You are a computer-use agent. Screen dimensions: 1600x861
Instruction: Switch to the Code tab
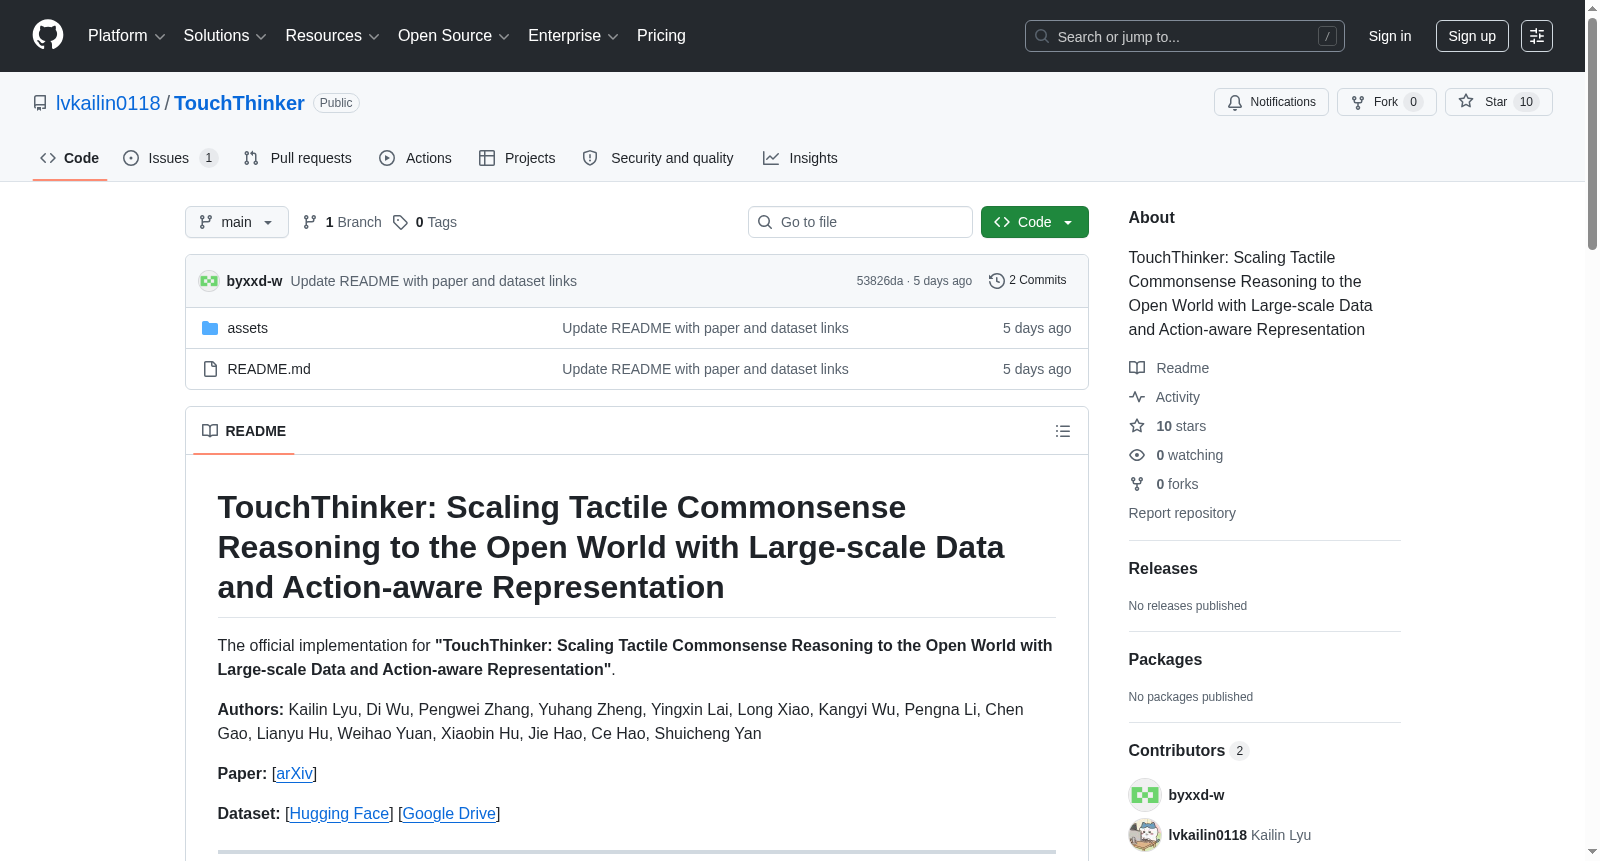point(70,158)
